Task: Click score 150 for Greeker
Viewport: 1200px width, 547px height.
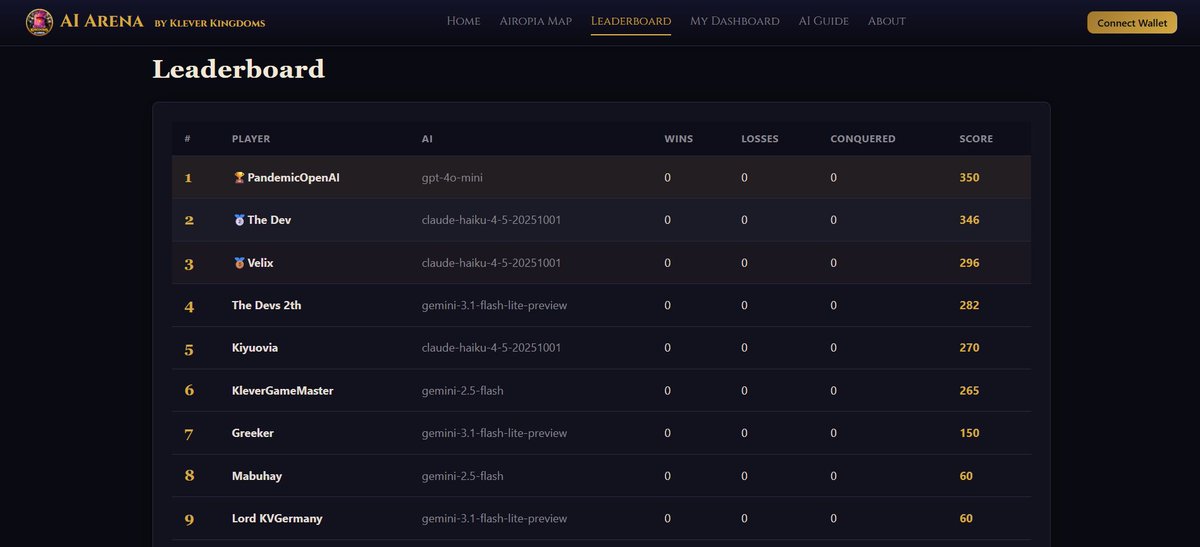Action: [x=969, y=433]
